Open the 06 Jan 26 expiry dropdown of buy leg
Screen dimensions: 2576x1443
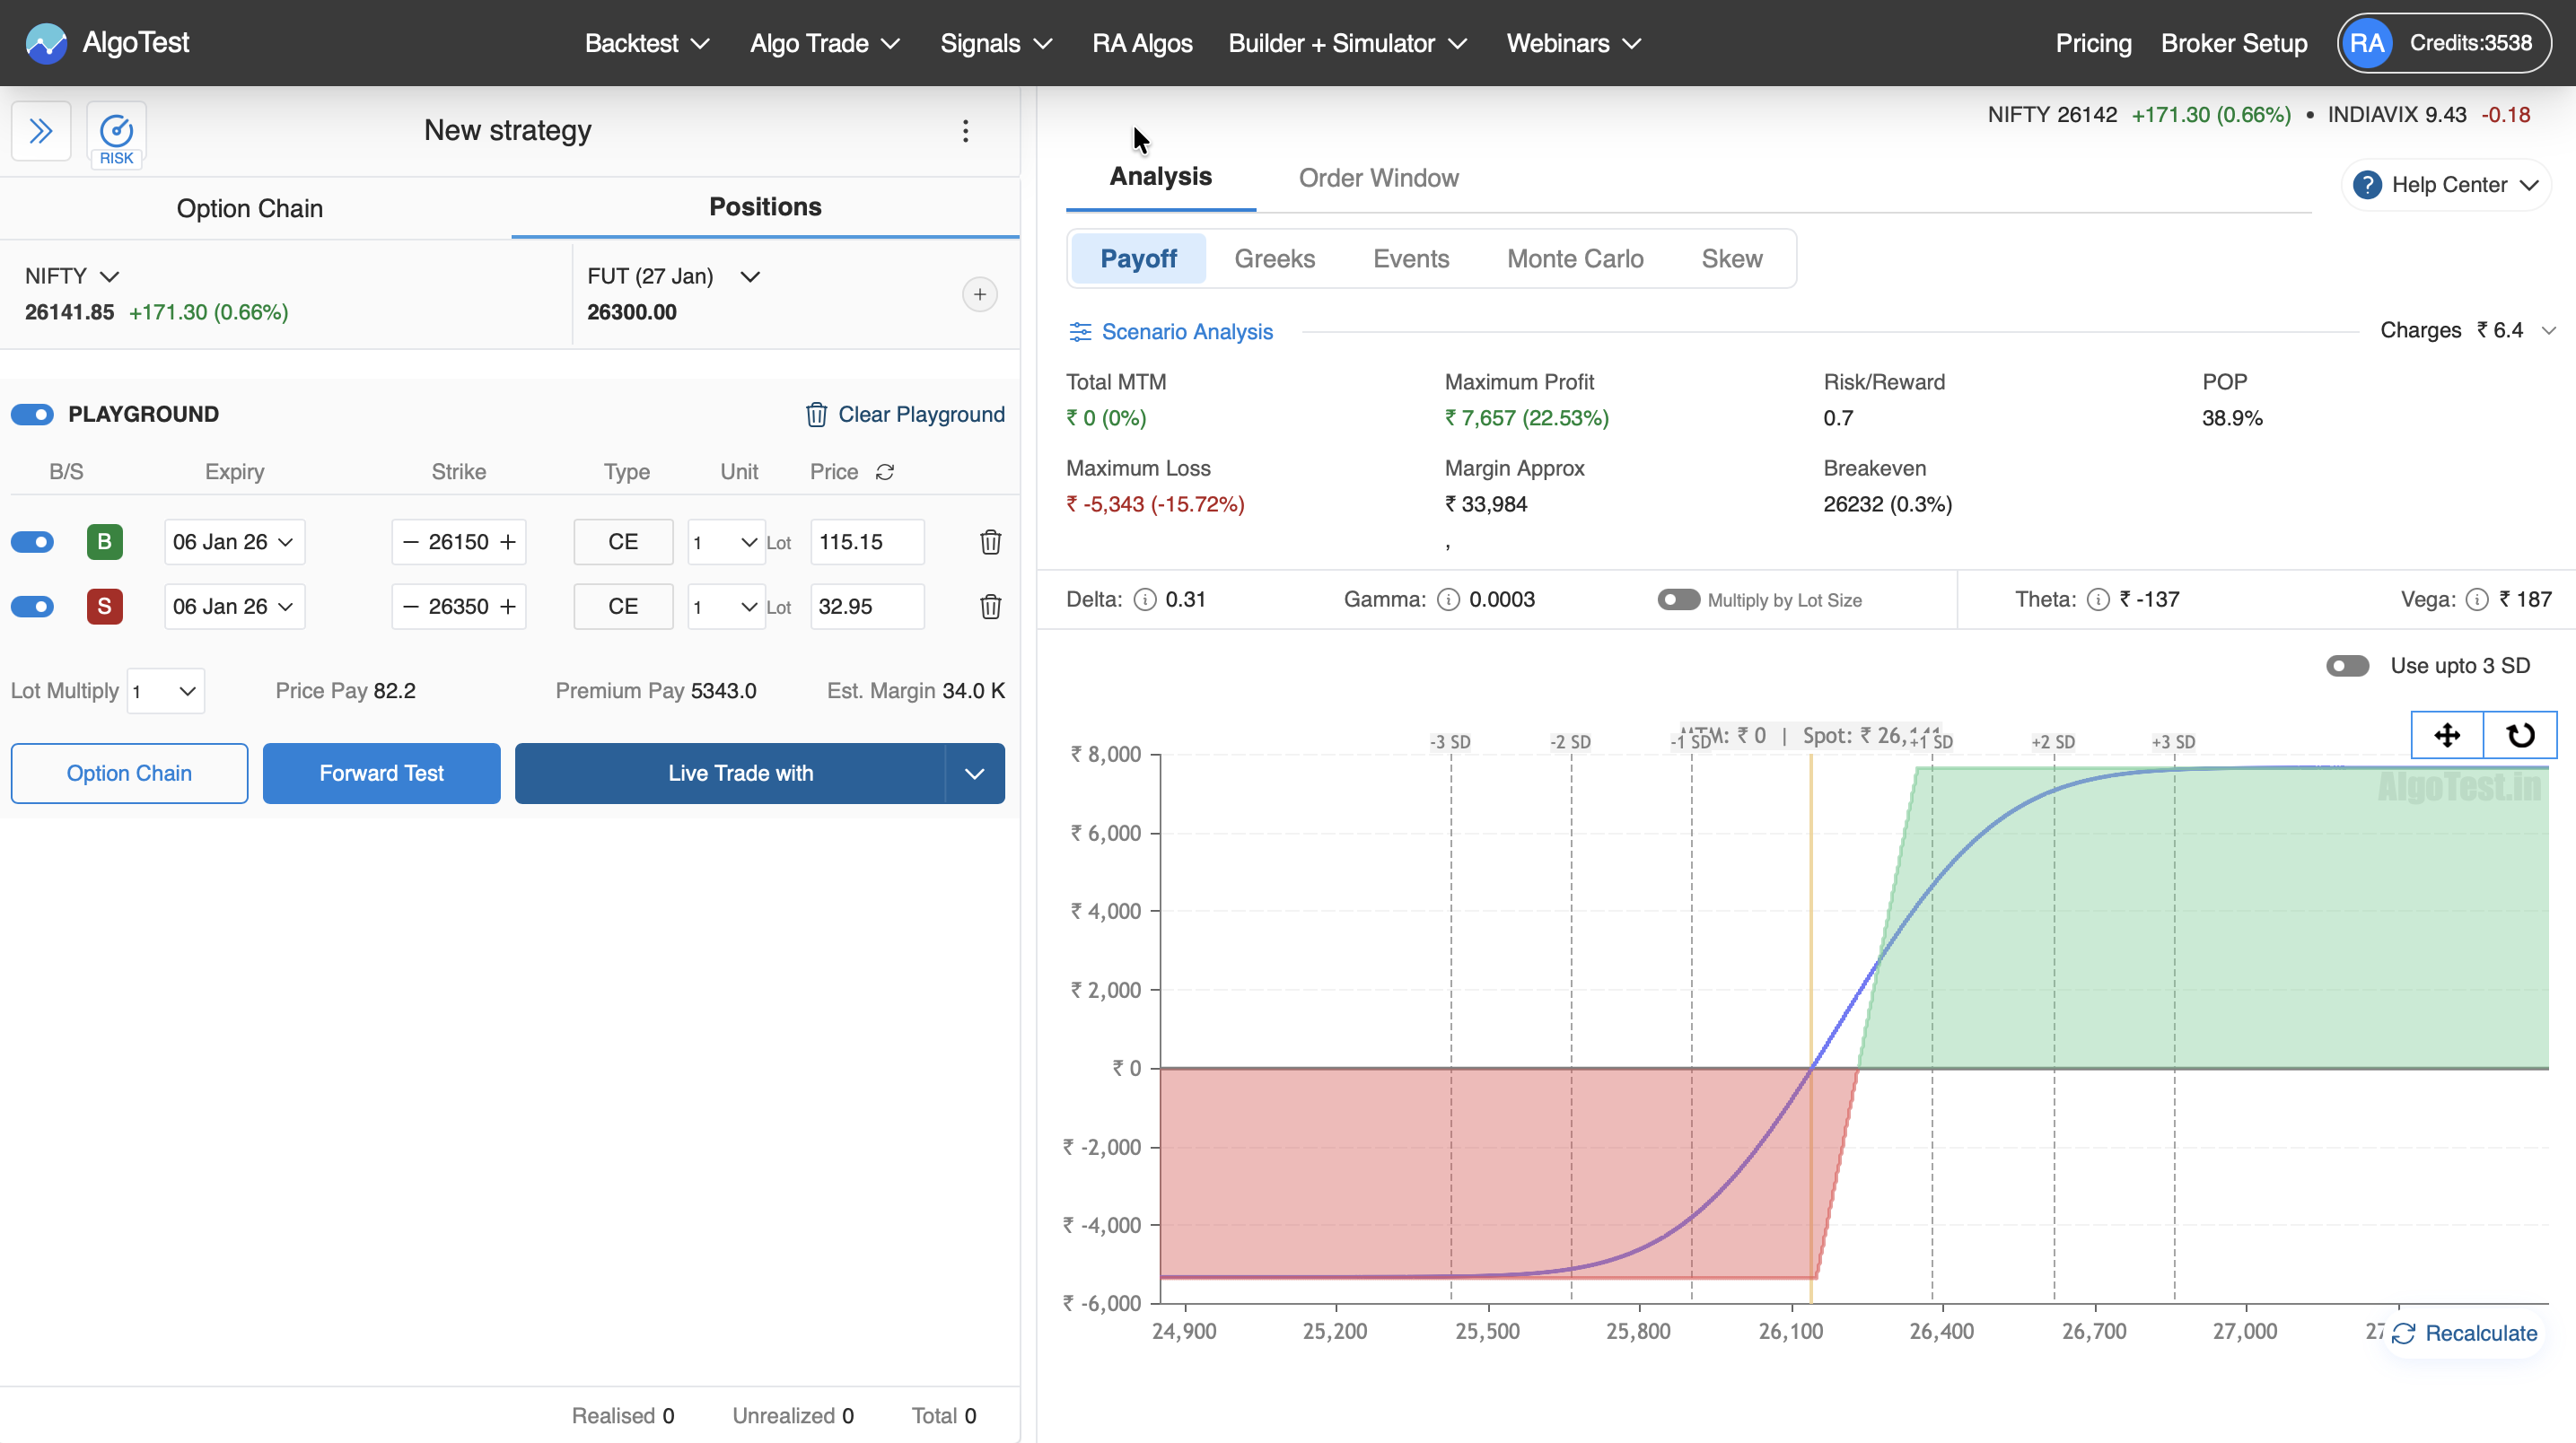tap(234, 542)
